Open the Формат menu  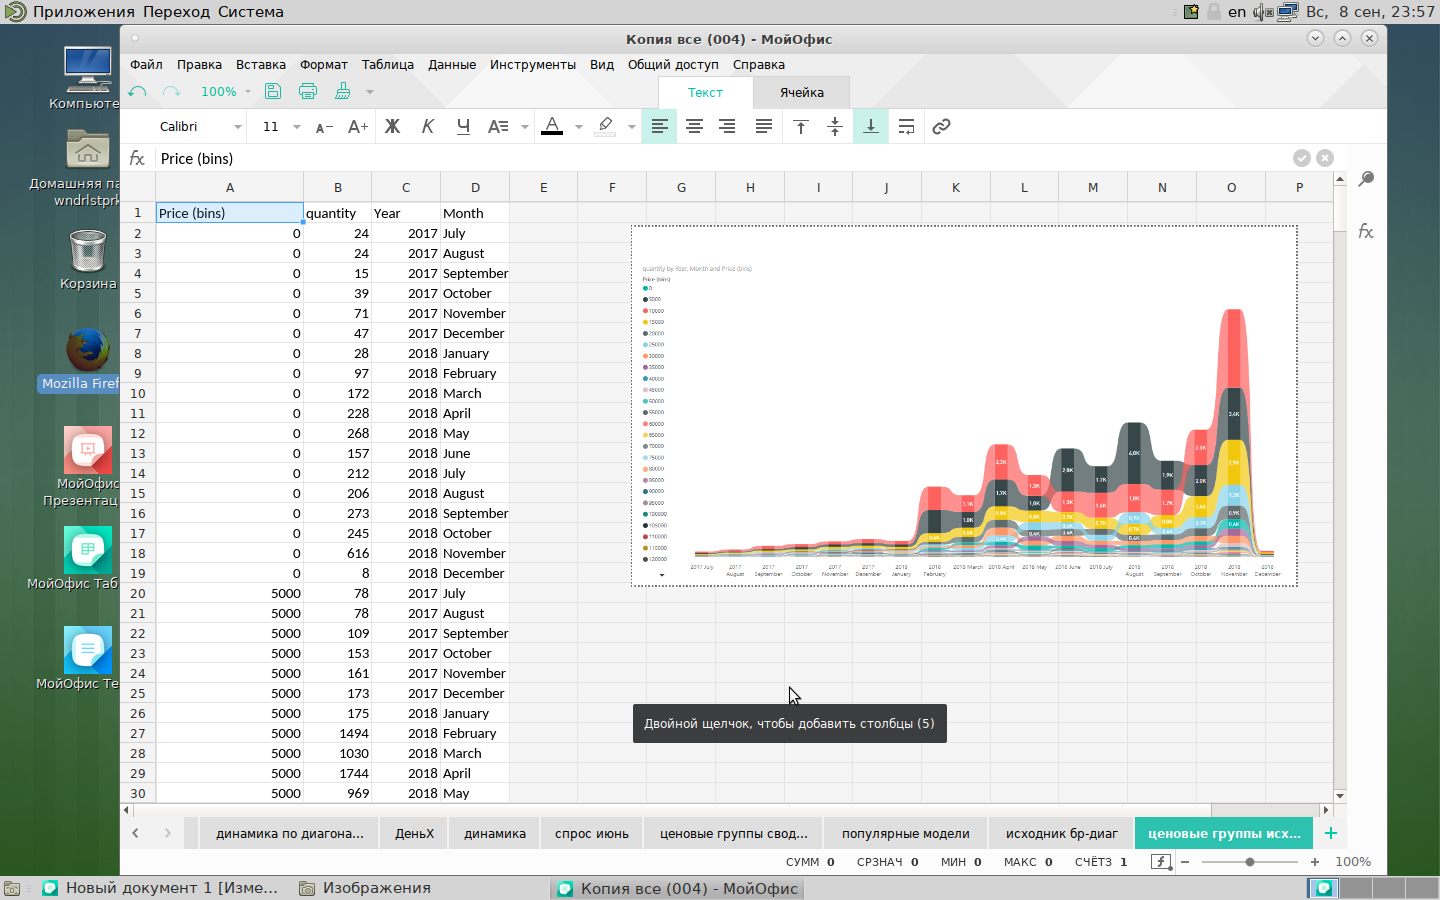pyautogui.click(x=324, y=65)
